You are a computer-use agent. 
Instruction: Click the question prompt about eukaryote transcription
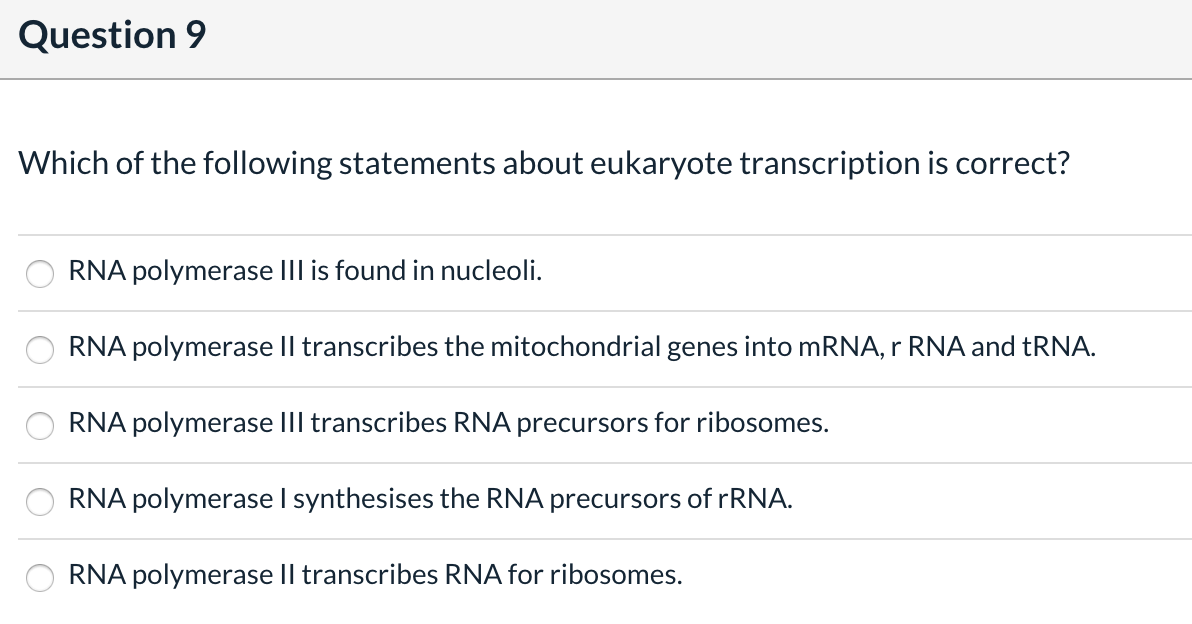point(544,163)
